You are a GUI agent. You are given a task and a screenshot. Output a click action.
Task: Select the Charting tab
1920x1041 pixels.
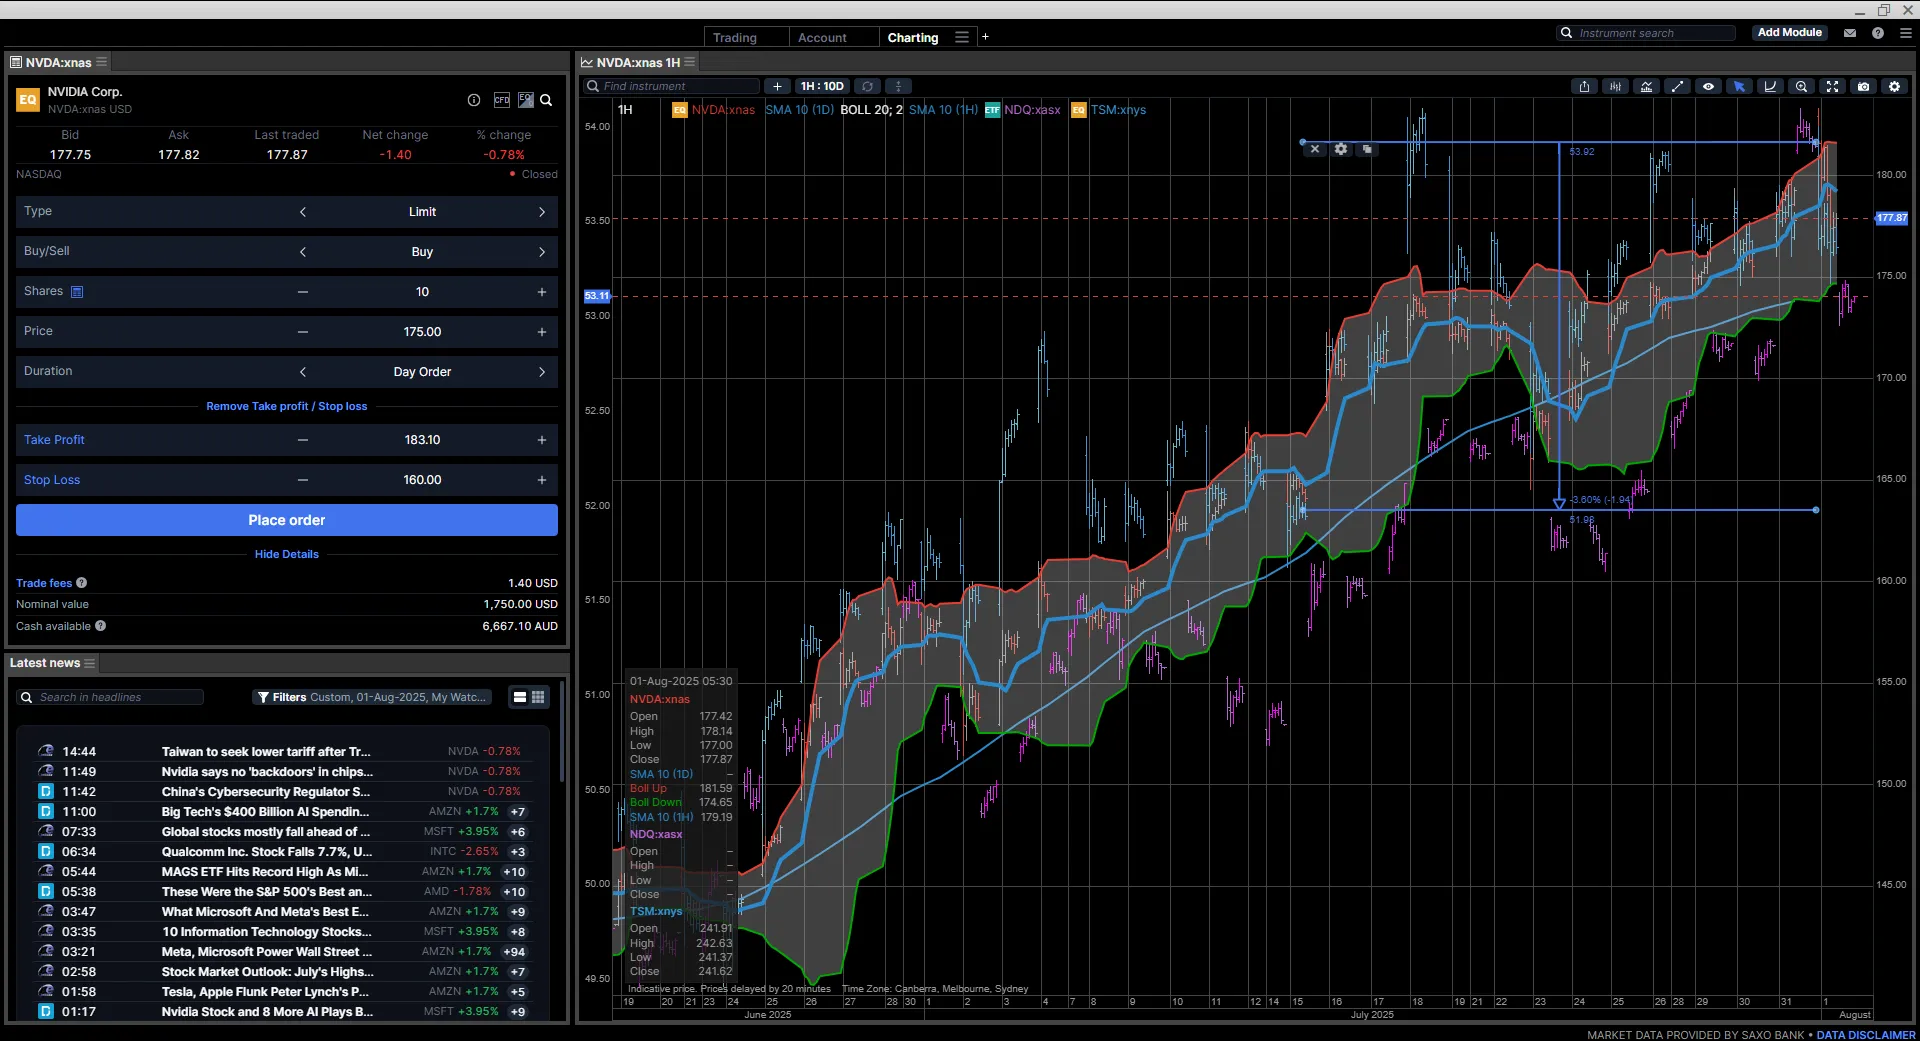(x=913, y=37)
